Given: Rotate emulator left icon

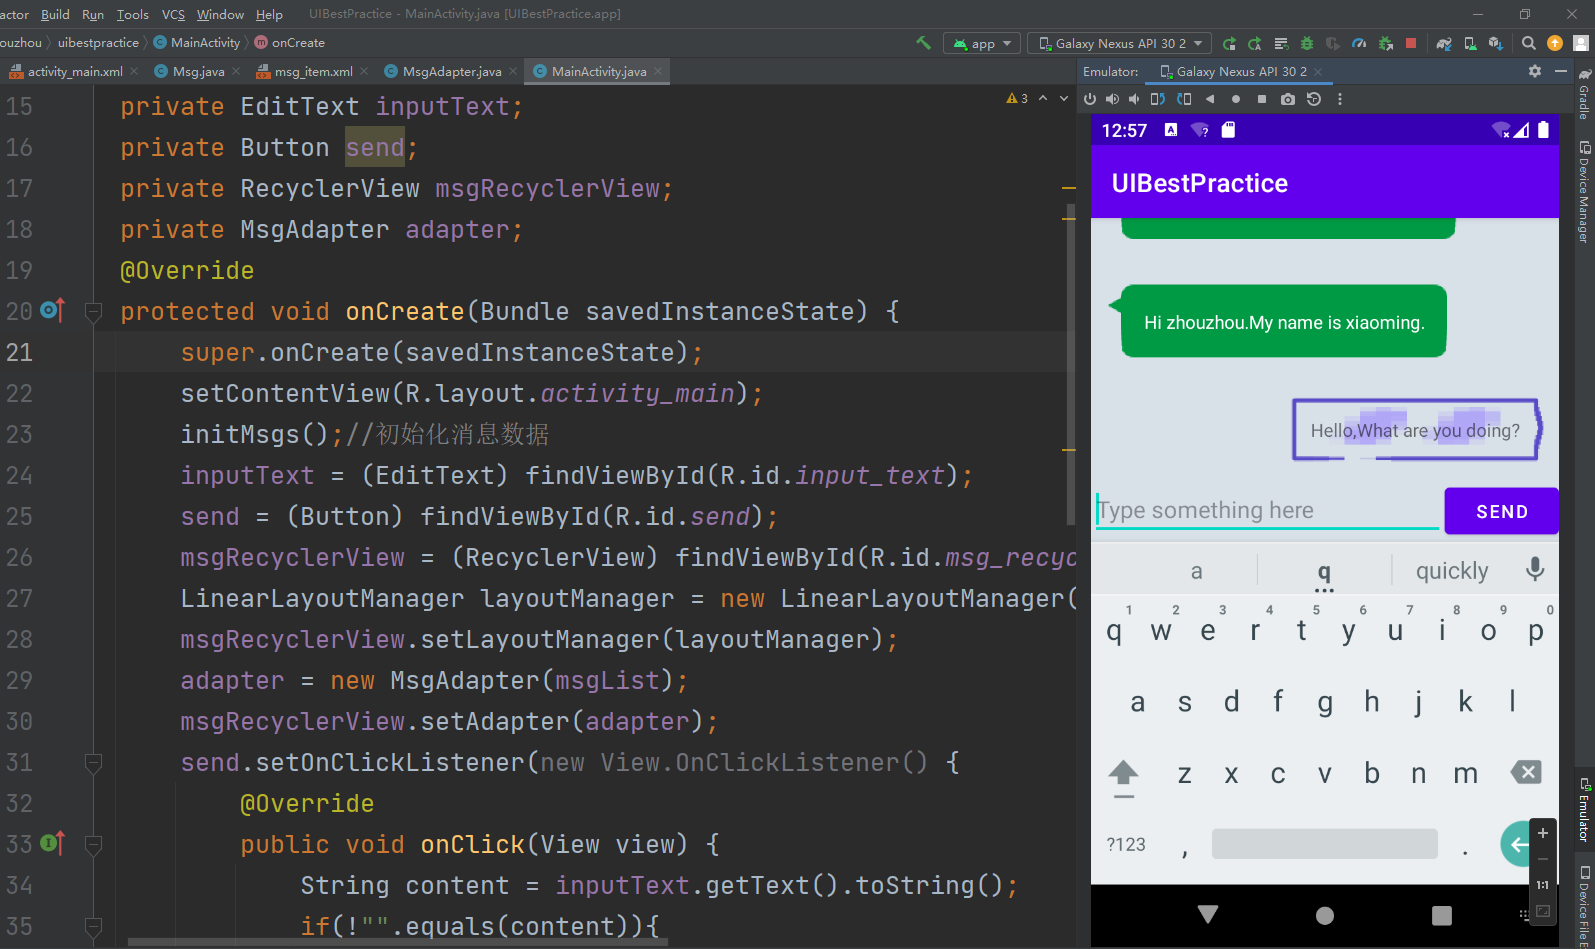Looking at the screenshot, I should pyautogui.click(x=1158, y=99).
